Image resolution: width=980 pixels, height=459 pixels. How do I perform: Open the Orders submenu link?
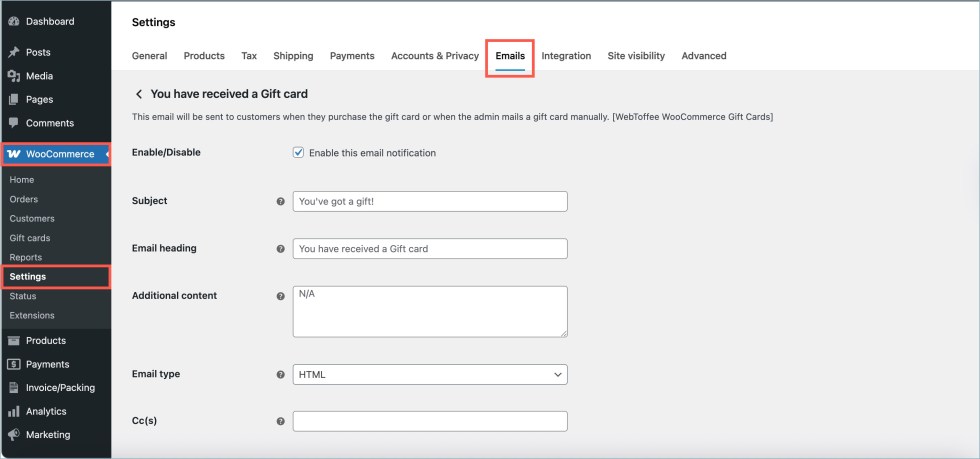tap(24, 199)
